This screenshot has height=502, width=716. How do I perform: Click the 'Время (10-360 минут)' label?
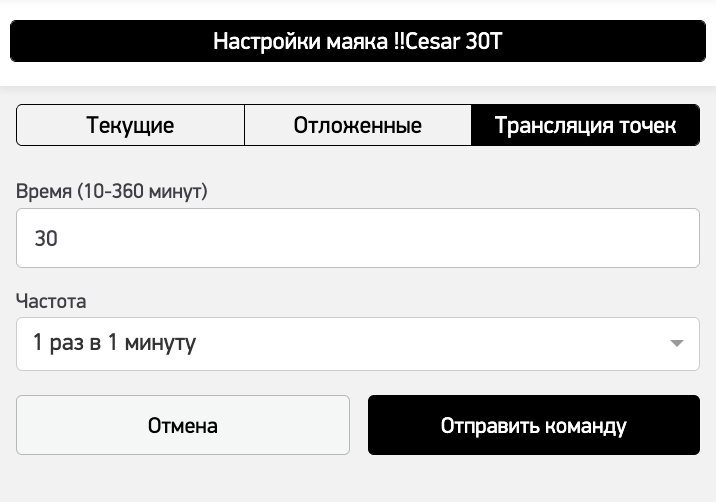point(112,190)
